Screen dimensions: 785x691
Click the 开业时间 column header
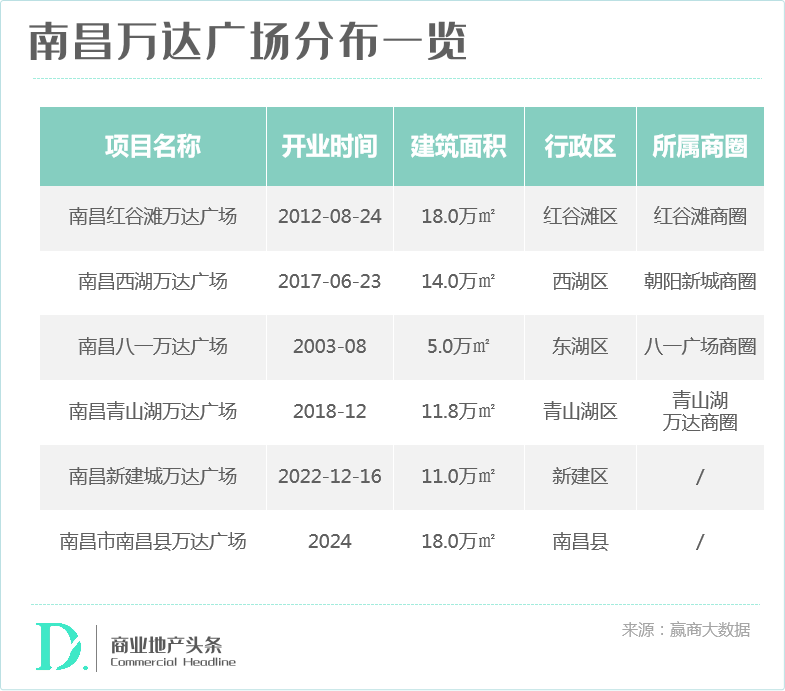(329, 146)
